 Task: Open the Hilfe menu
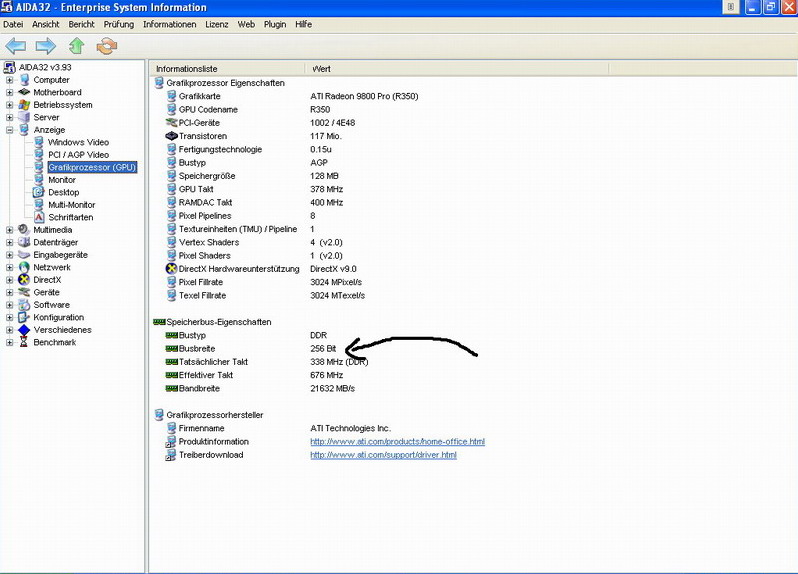(x=303, y=24)
